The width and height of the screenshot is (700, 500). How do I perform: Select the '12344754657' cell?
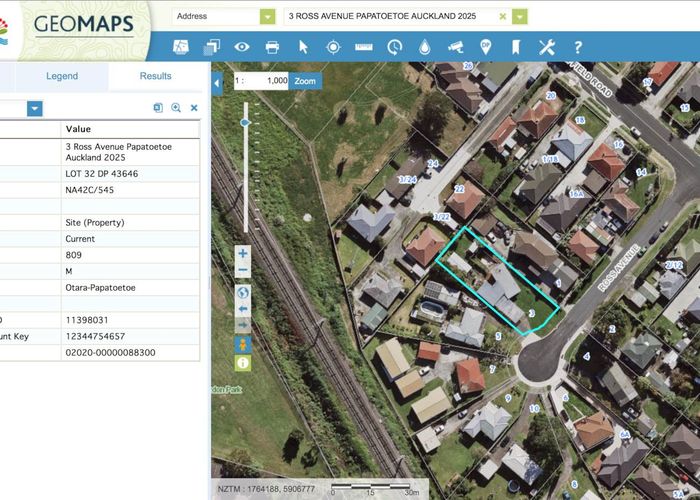pyautogui.click(x=130, y=336)
